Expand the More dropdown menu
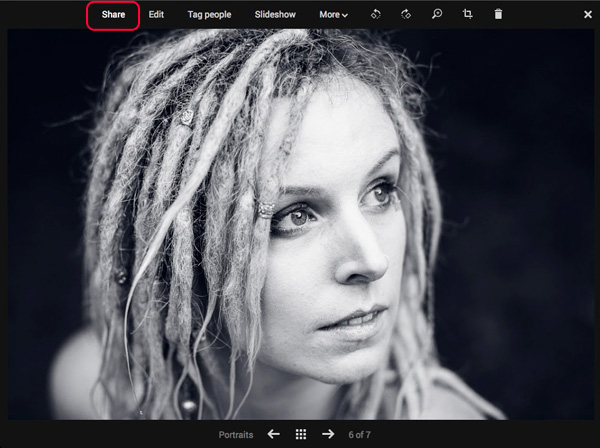This screenshot has height=448, width=600. coord(333,15)
